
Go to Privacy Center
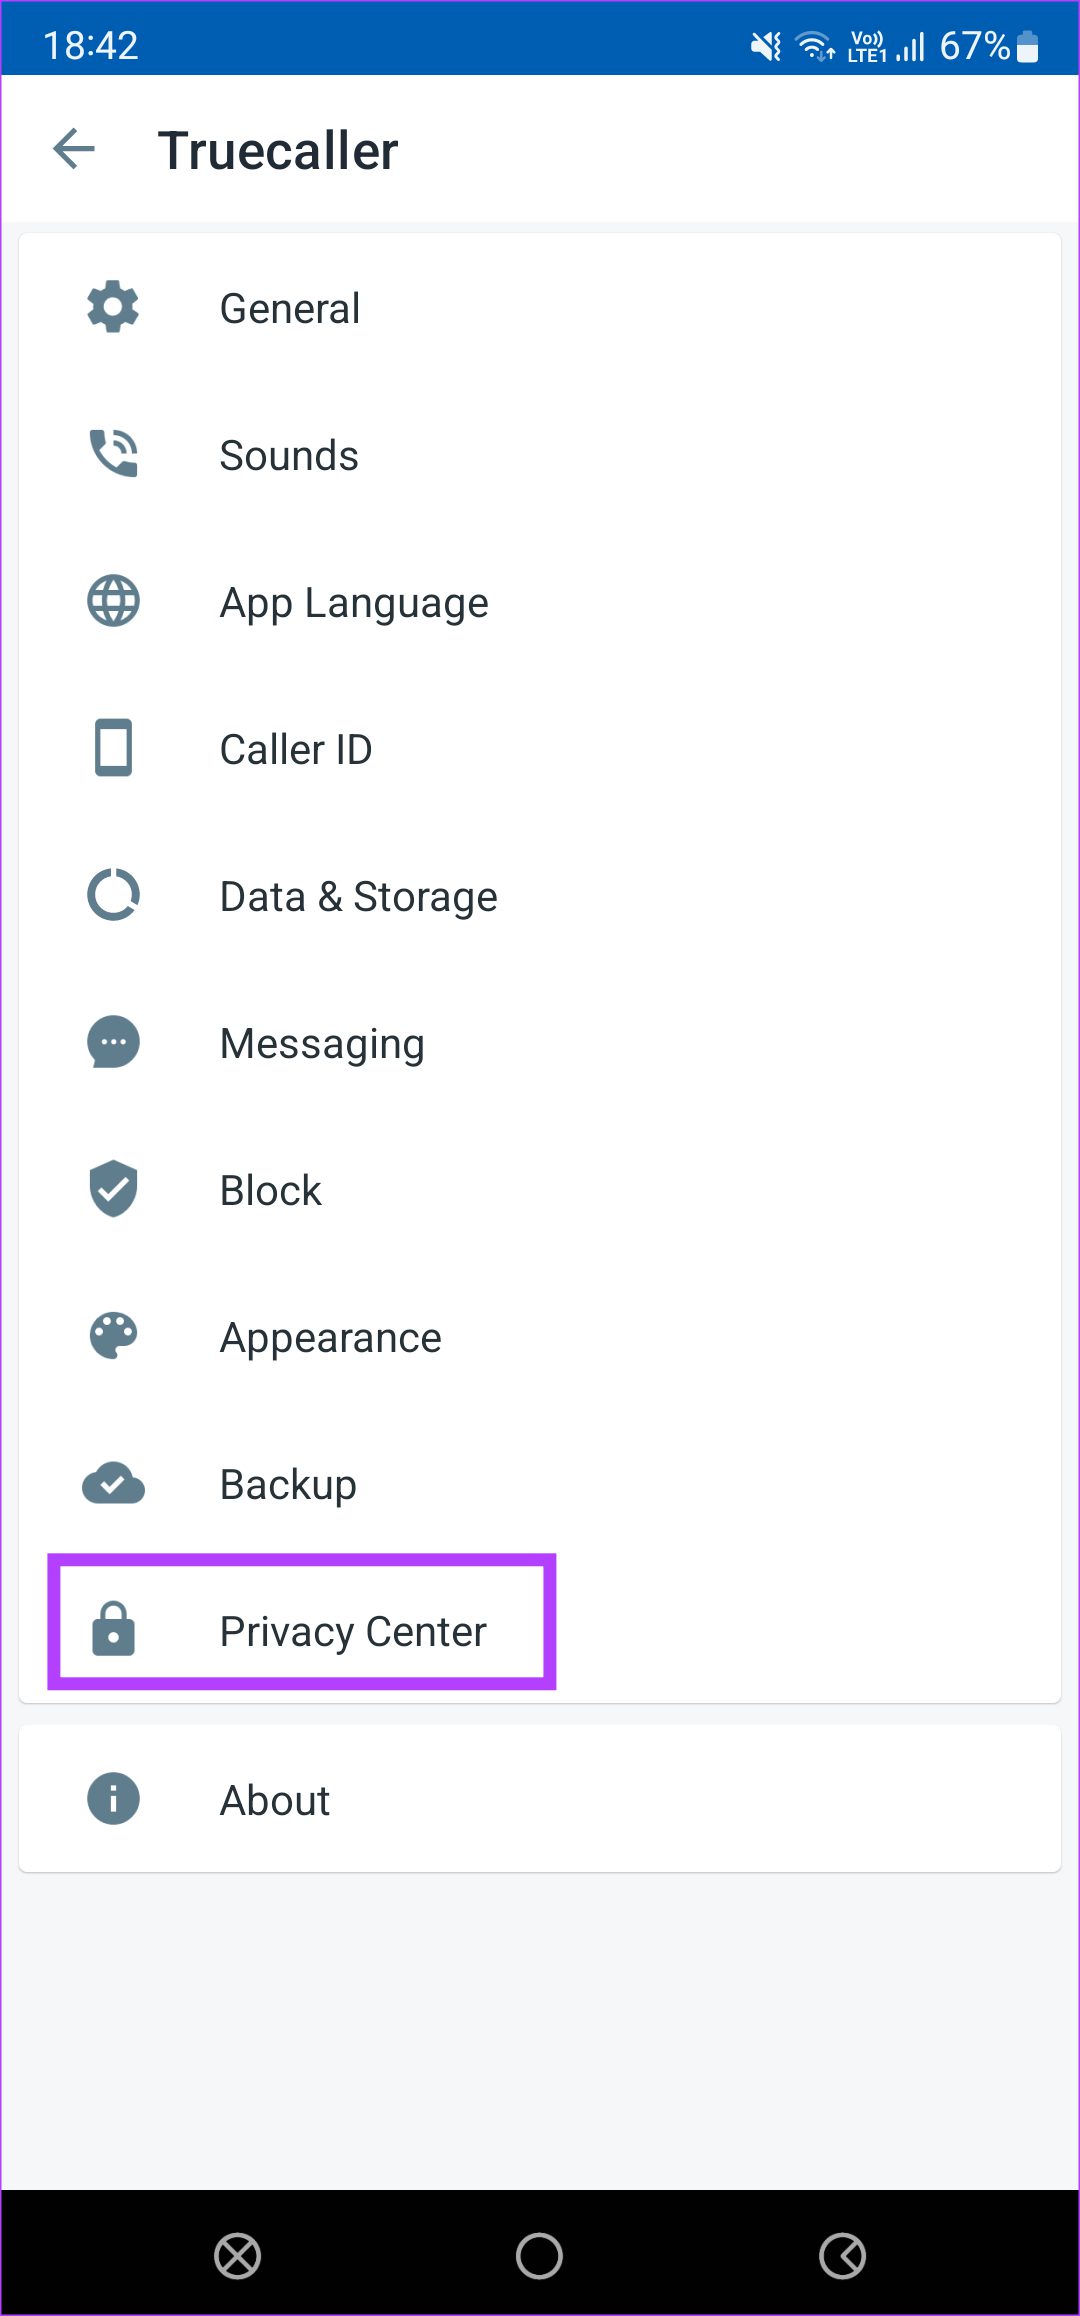(353, 1632)
